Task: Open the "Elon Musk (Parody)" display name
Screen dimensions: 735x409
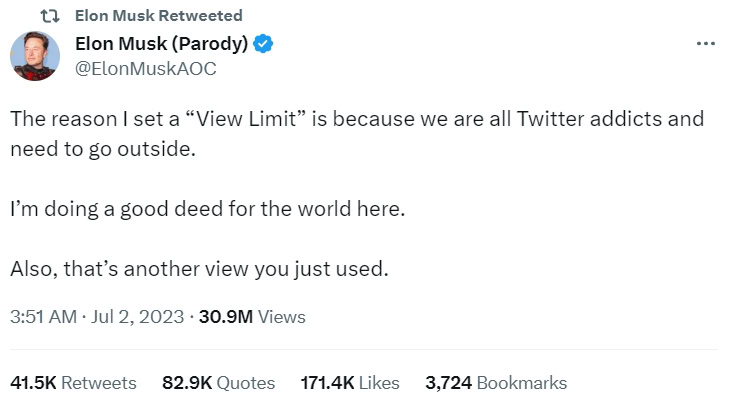Action: coord(162,44)
